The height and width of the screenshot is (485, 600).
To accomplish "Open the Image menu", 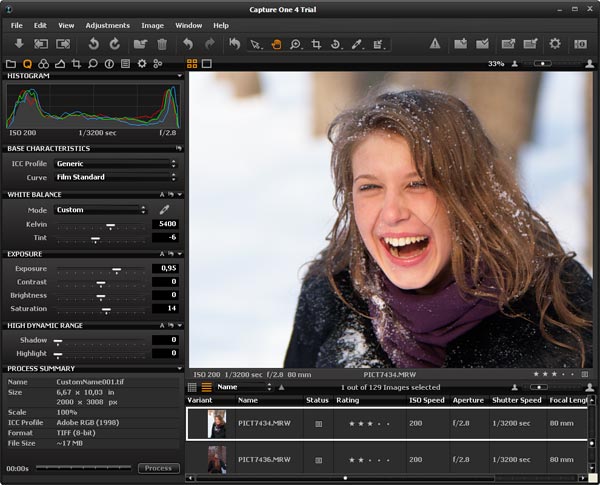I will coord(152,25).
